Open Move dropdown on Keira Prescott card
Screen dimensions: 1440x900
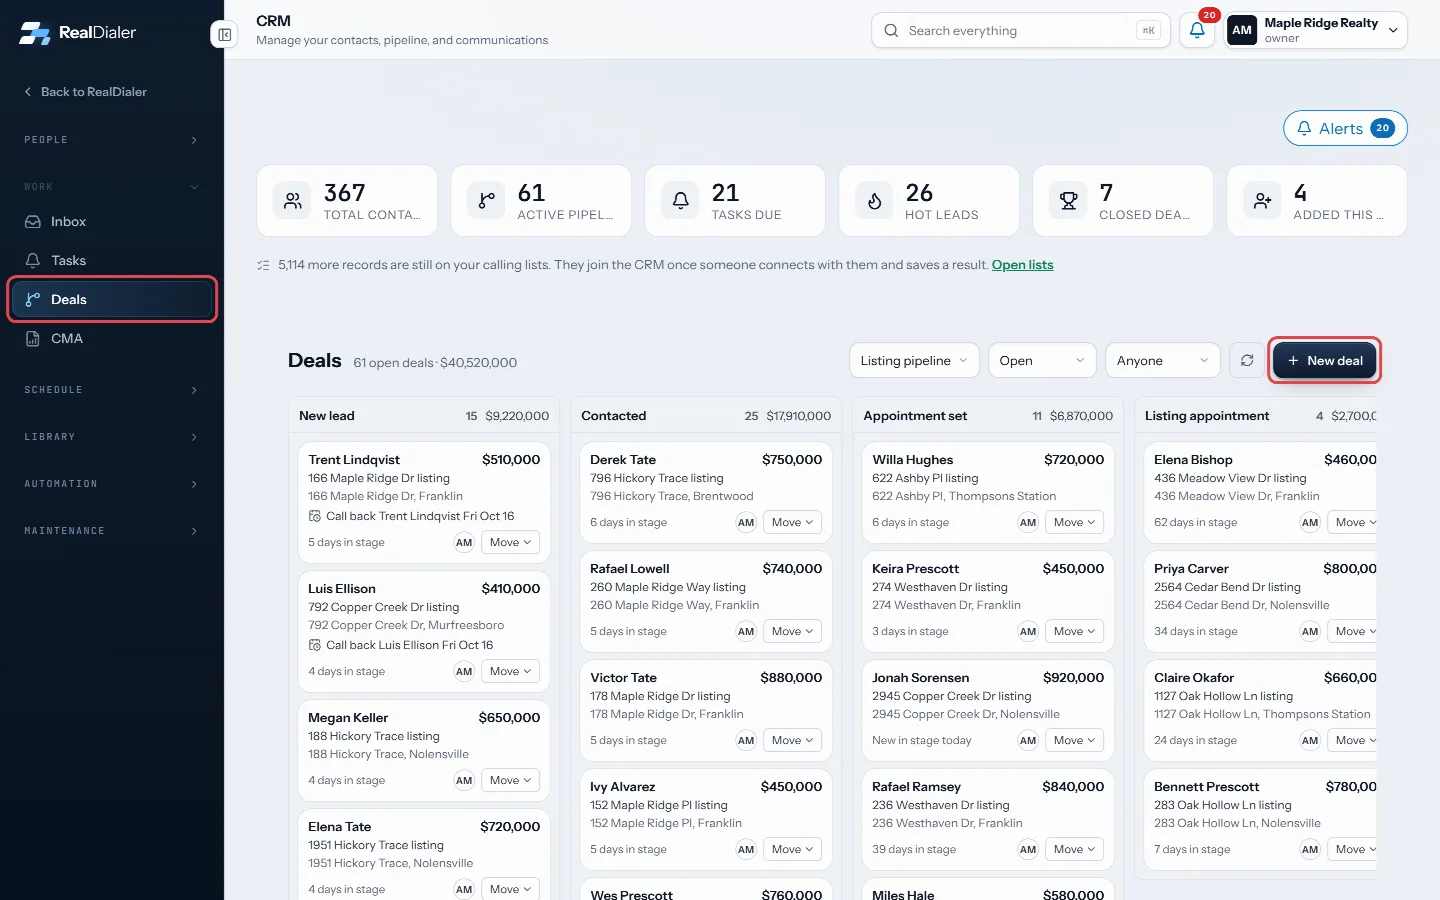click(x=1074, y=632)
